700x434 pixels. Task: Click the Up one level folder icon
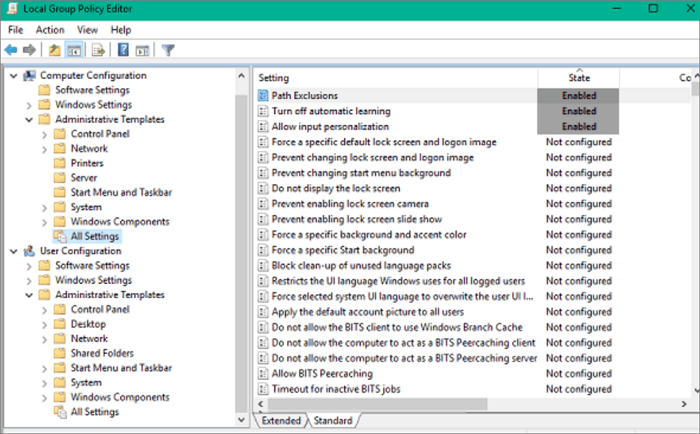click(x=53, y=49)
